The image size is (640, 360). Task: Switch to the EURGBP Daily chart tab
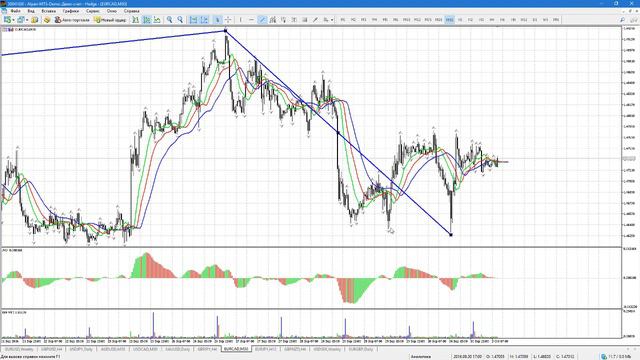(x=361, y=349)
